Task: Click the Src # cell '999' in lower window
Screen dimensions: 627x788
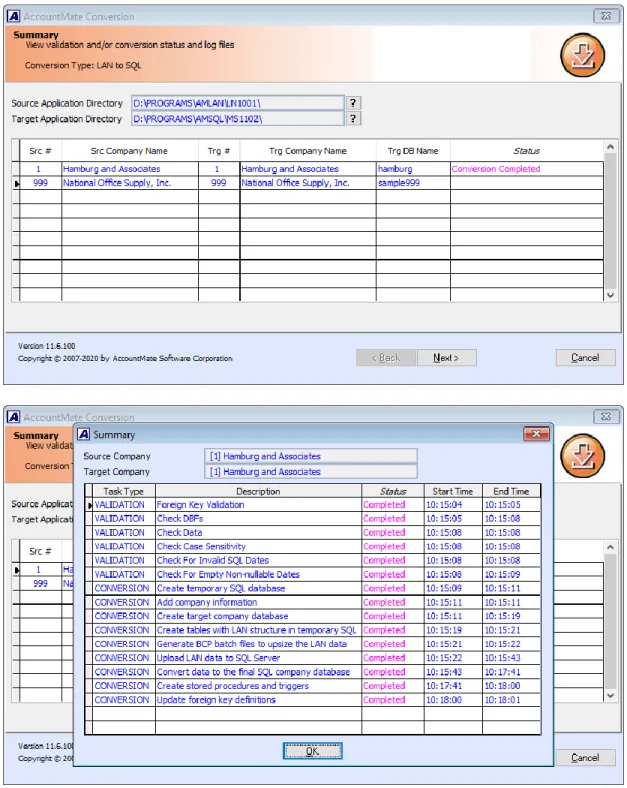Action: pyautogui.click(x=41, y=583)
